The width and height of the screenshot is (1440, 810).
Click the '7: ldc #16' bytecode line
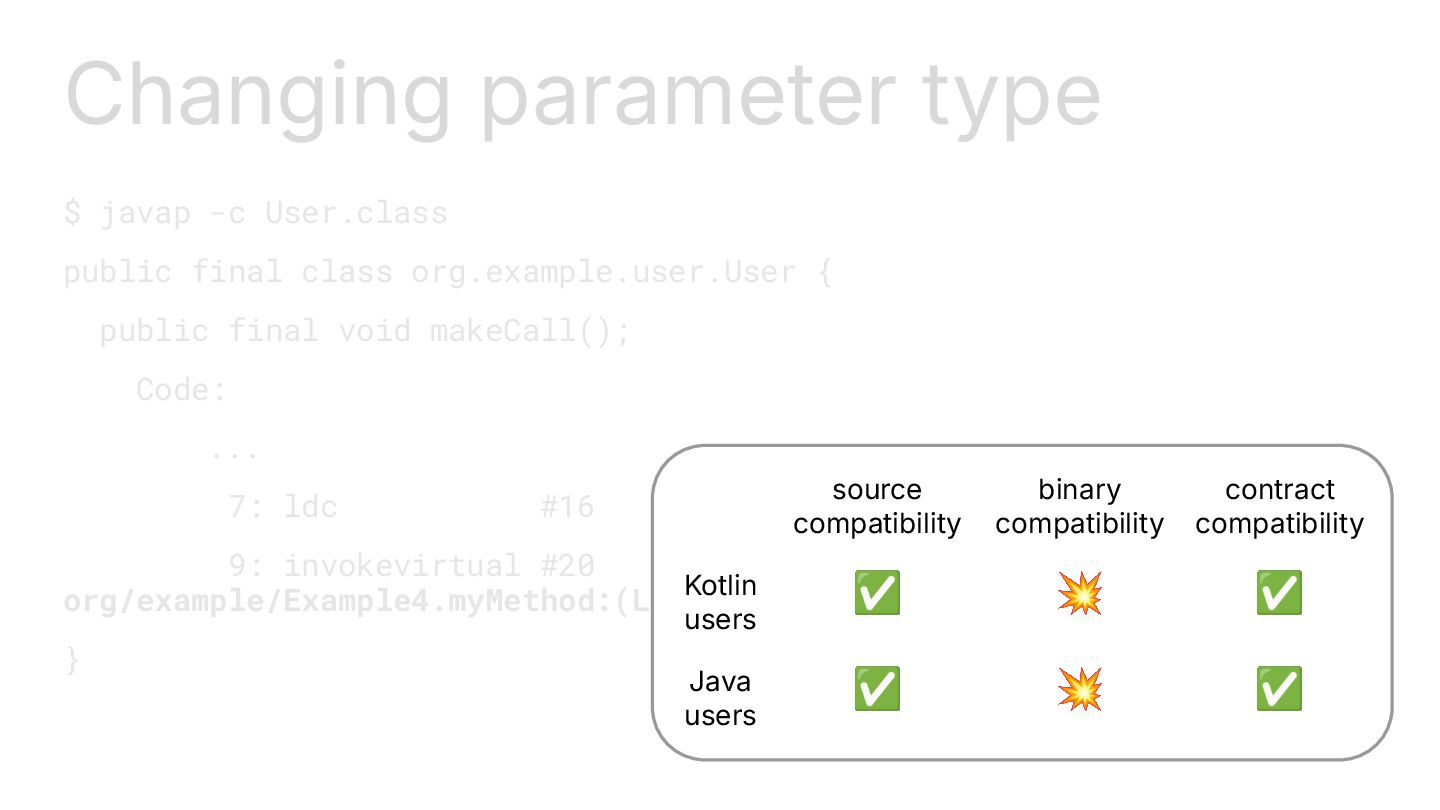(411, 507)
